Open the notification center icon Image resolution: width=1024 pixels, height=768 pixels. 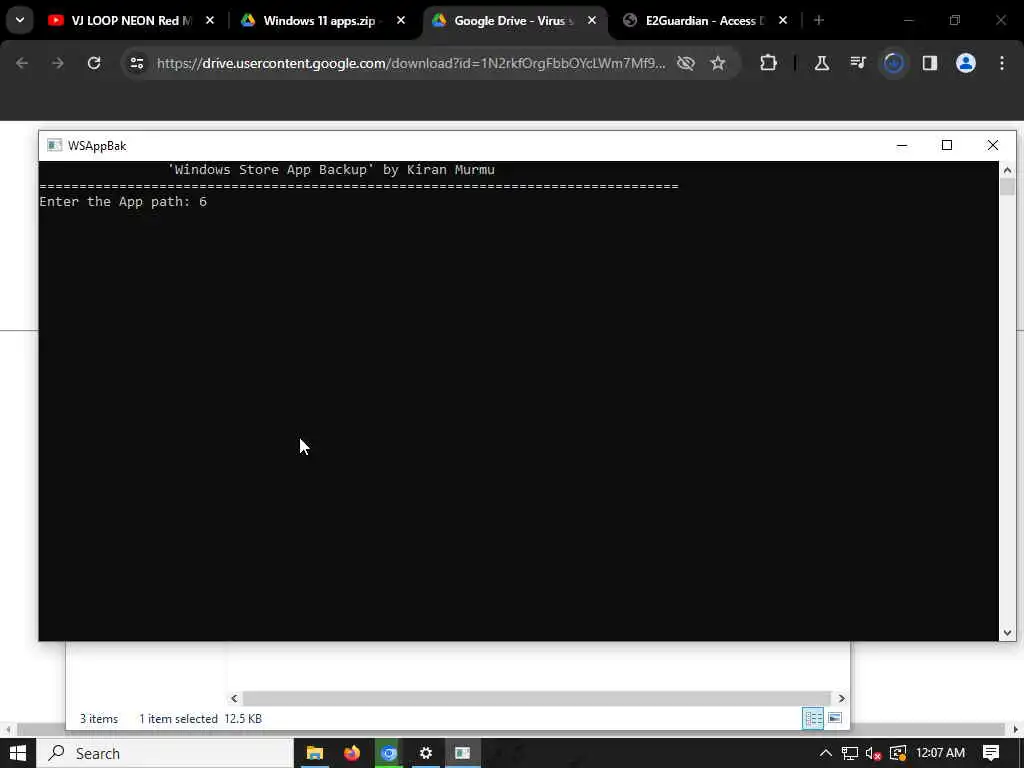click(991, 753)
